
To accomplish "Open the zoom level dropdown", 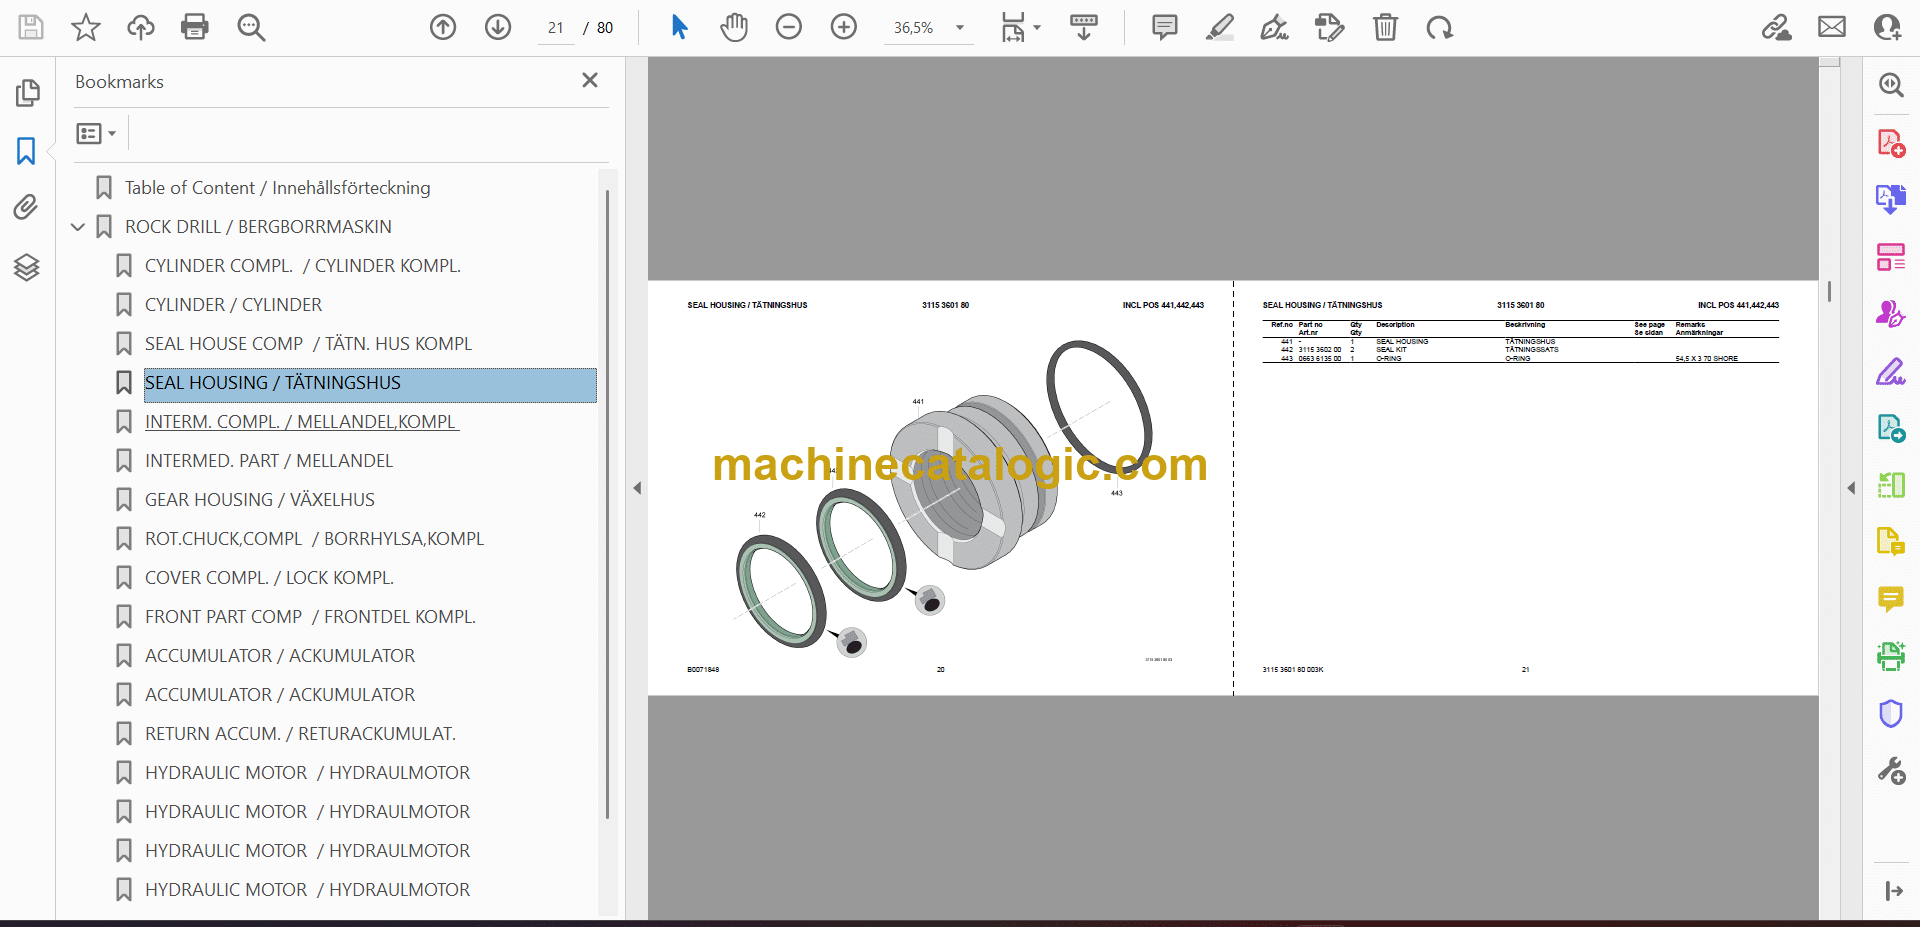I will [960, 28].
